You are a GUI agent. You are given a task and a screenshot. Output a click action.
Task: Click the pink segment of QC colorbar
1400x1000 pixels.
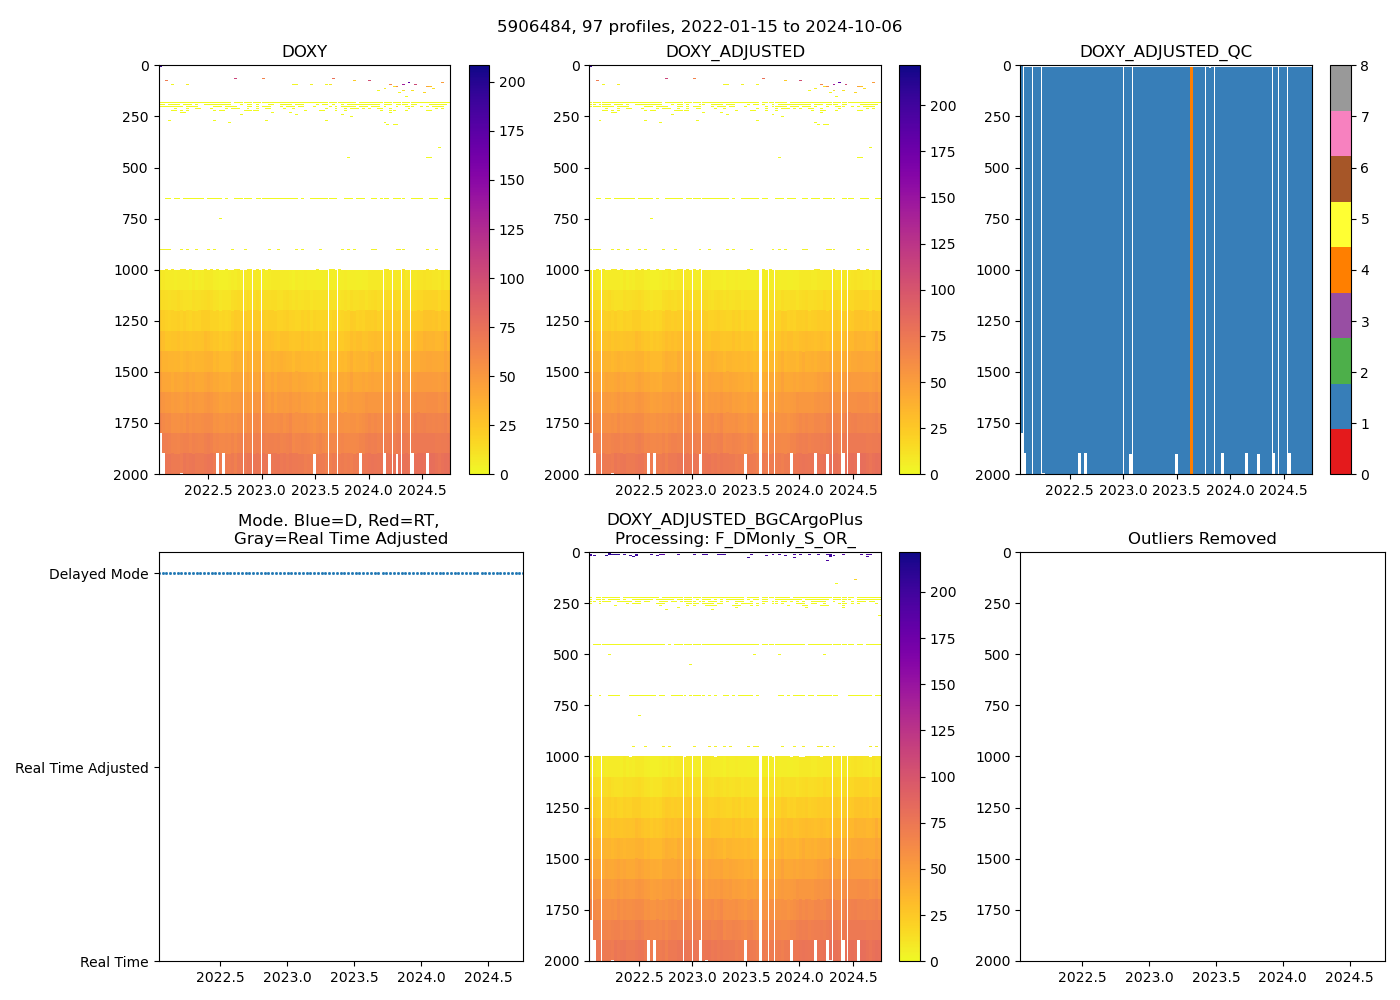click(1340, 133)
